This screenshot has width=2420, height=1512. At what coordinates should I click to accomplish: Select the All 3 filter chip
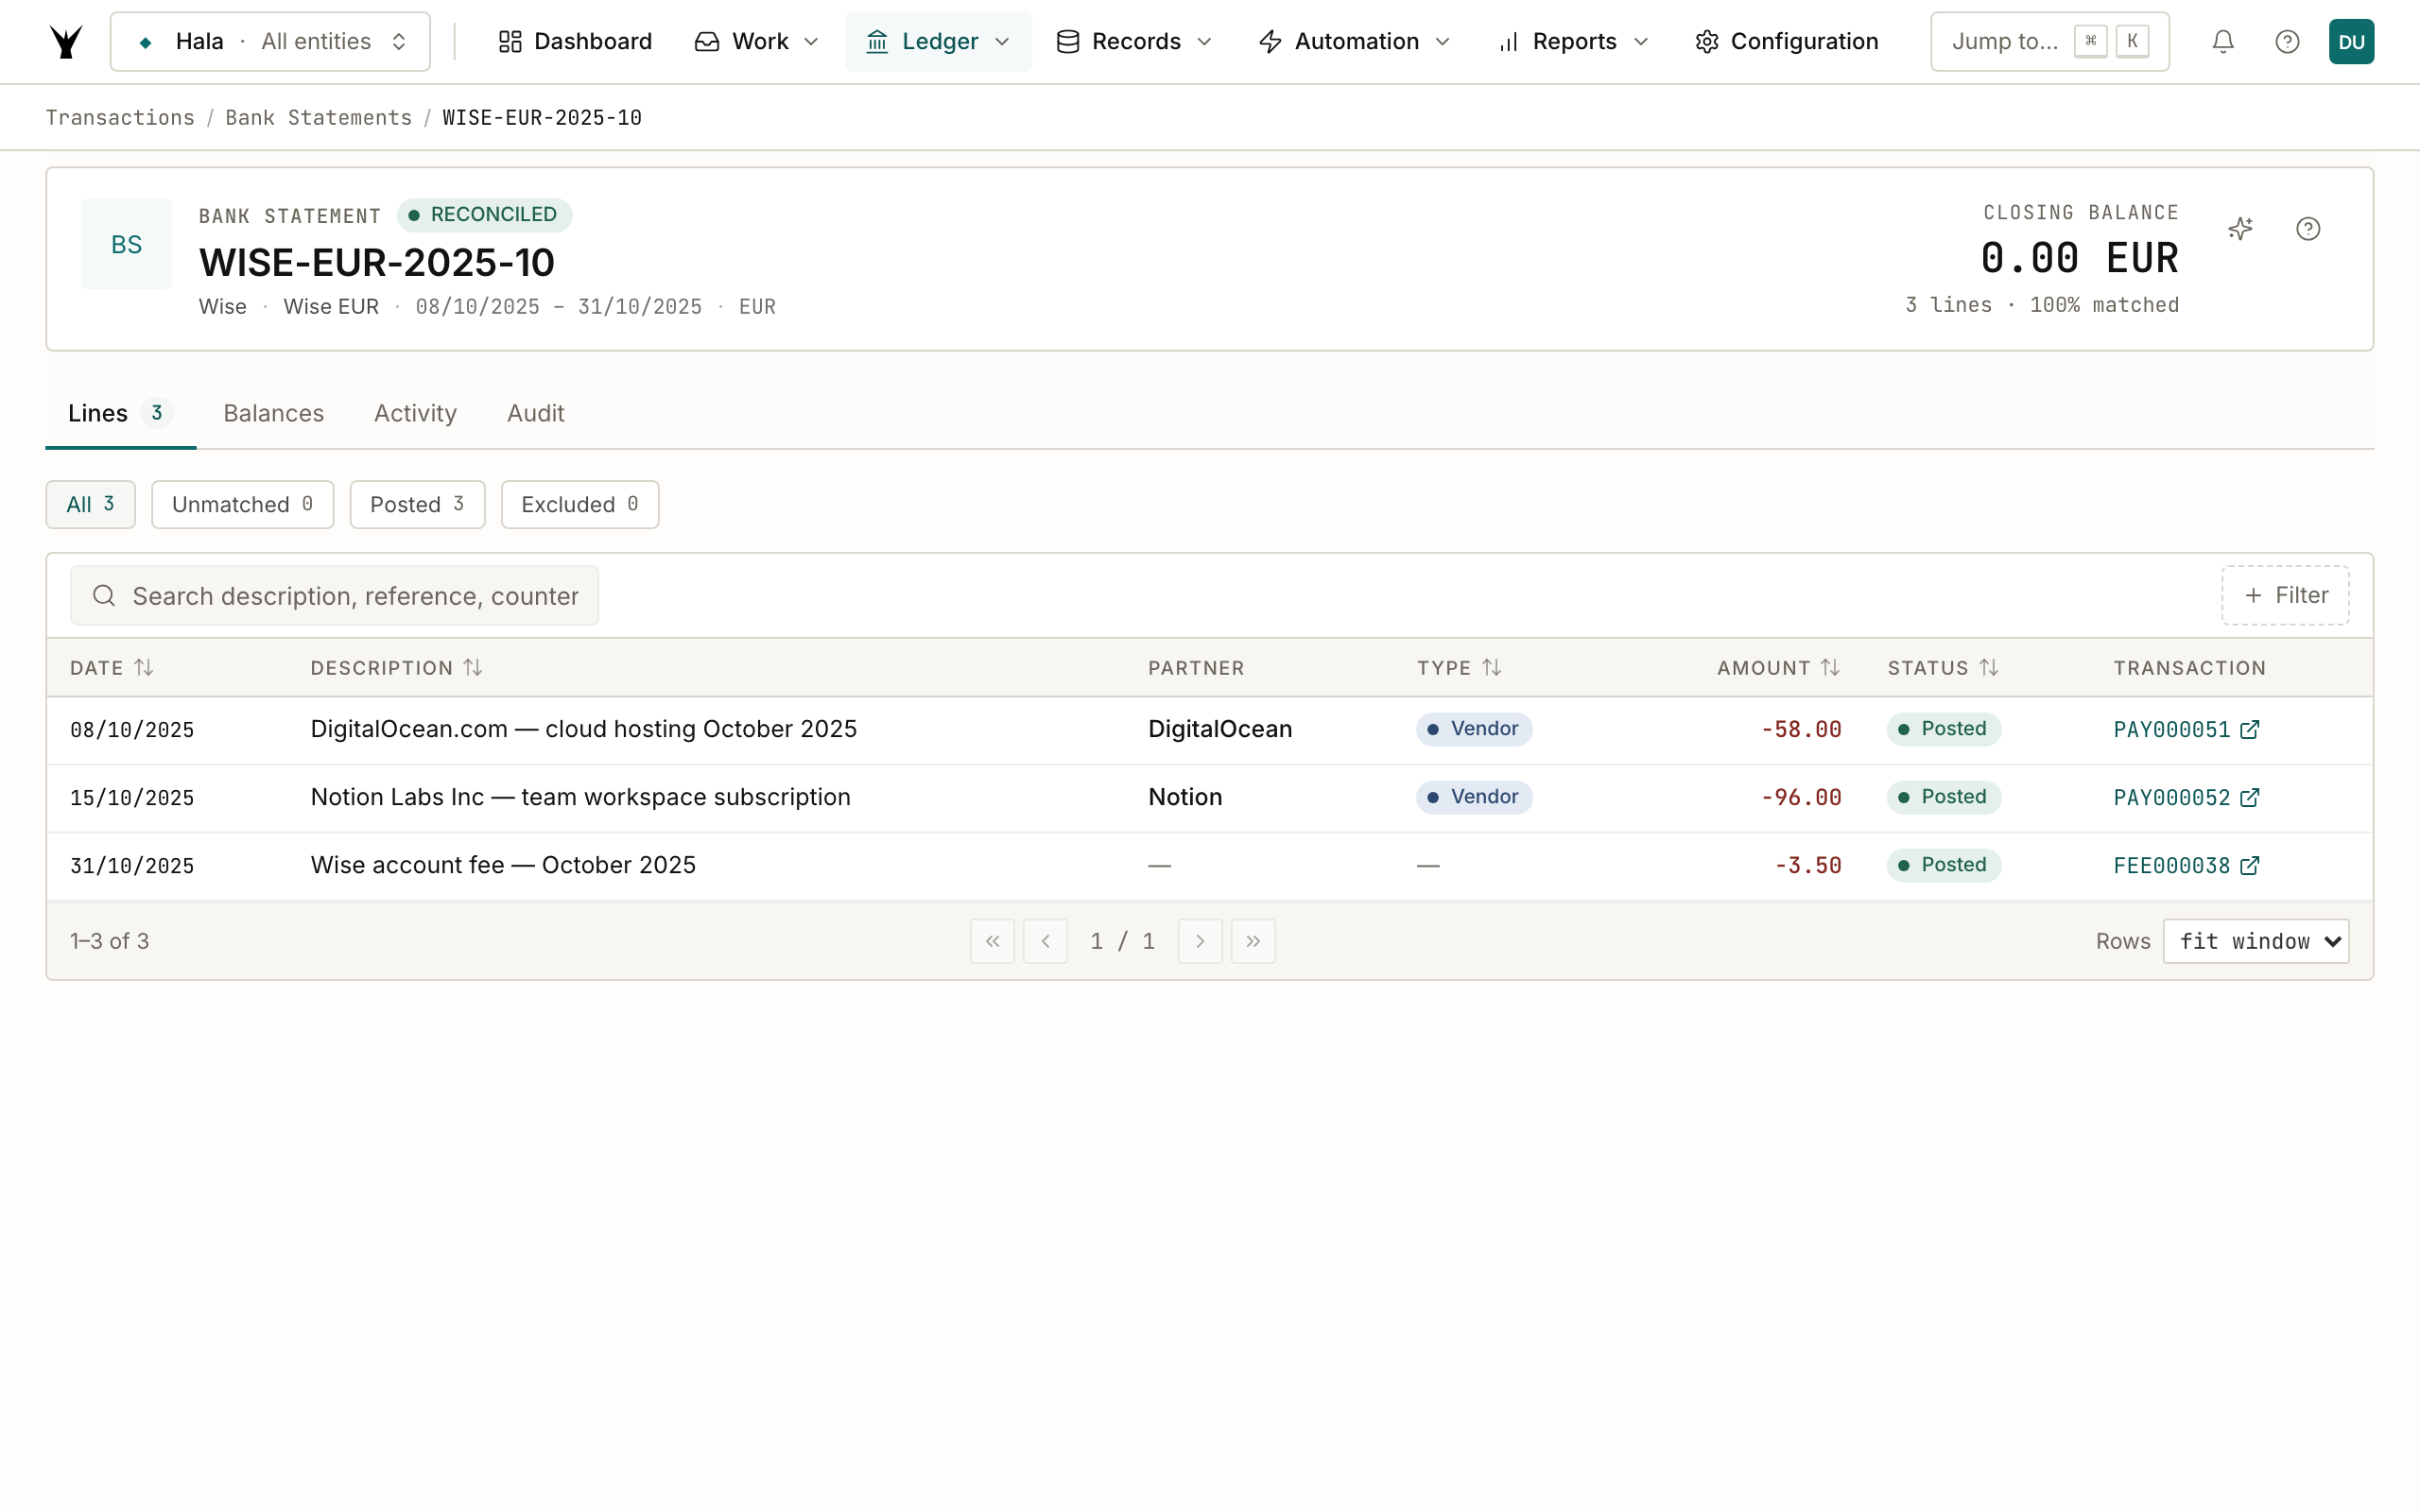pyautogui.click(x=90, y=504)
